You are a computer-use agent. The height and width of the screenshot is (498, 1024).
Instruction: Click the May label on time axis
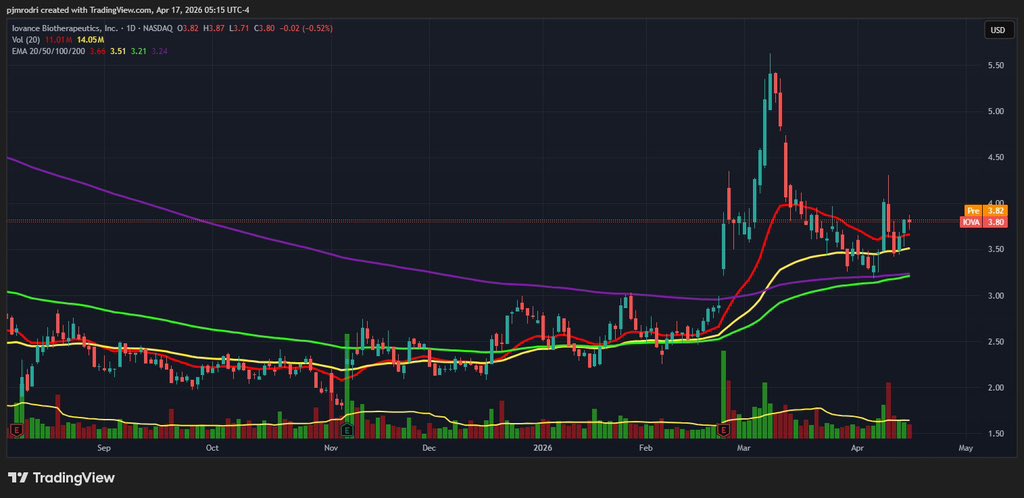coord(967,448)
